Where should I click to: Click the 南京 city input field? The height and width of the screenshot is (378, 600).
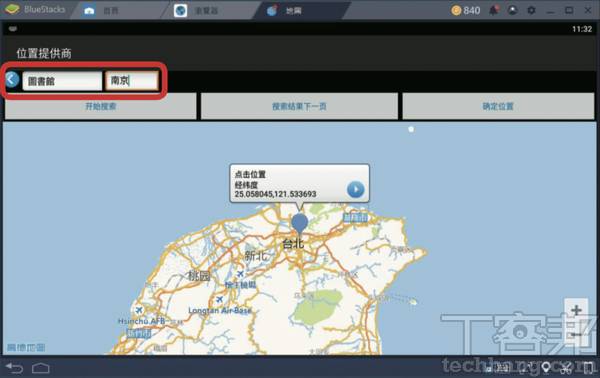coord(132,81)
